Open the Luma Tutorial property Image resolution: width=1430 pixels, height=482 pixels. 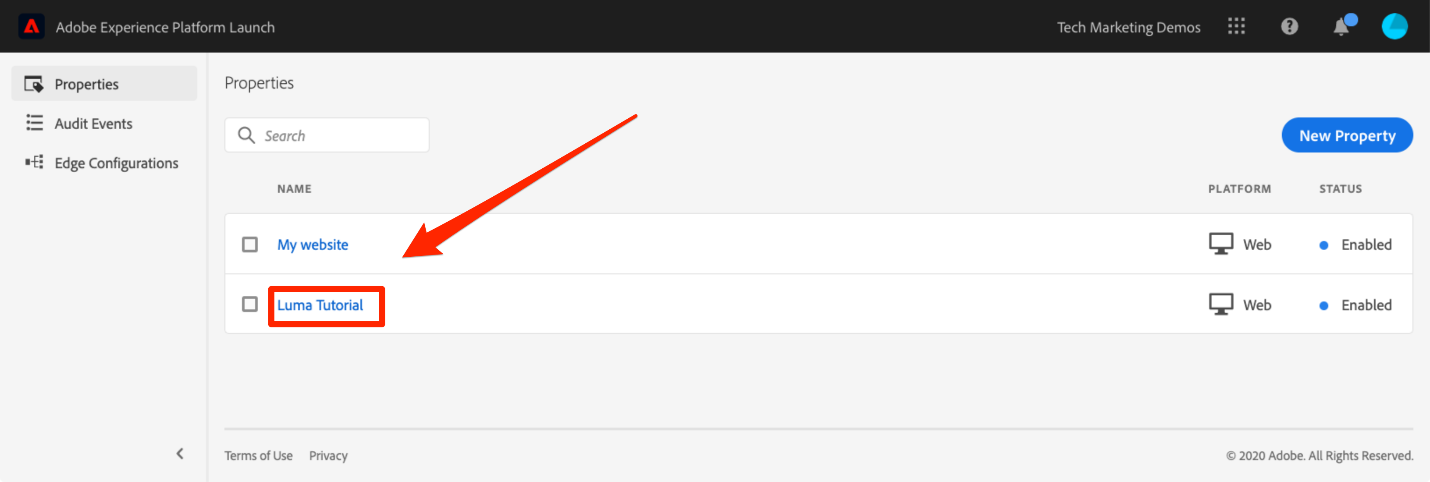coord(320,305)
